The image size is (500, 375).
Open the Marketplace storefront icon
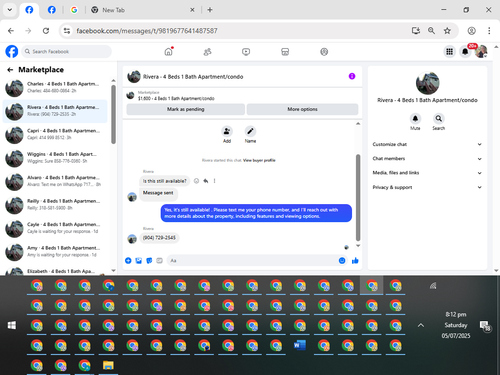[285, 52]
